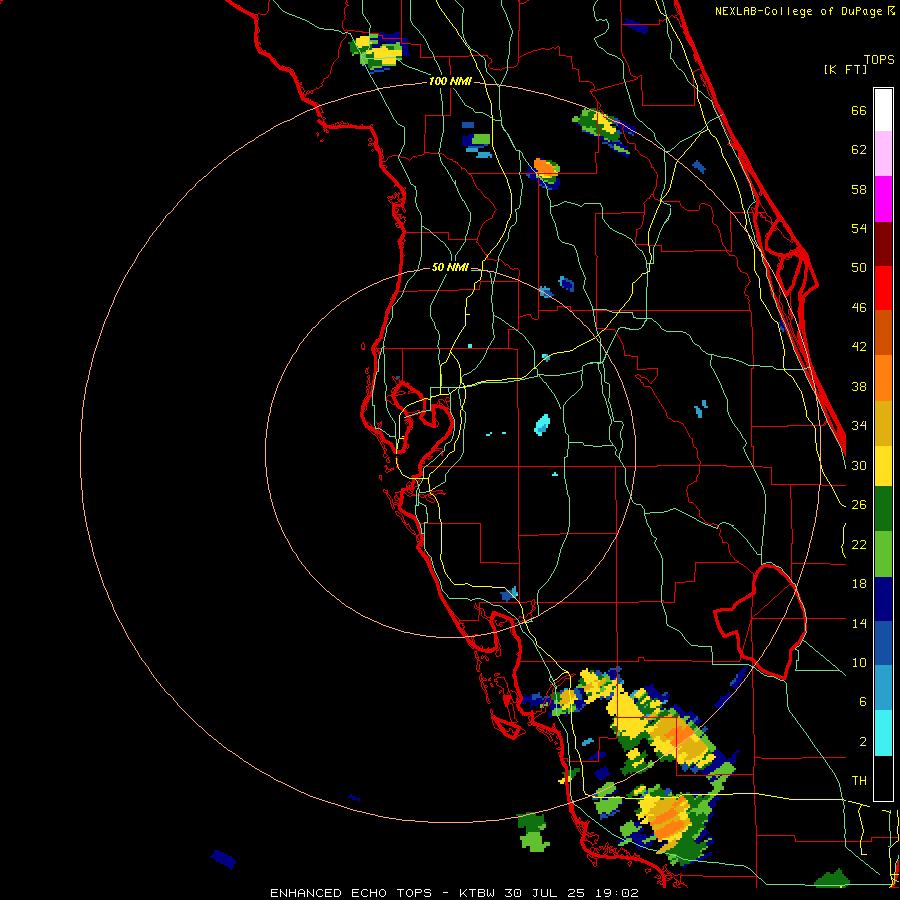The image size is (900, 900).
Task: Click the 14 value on the scale
Action: [859, 623]
